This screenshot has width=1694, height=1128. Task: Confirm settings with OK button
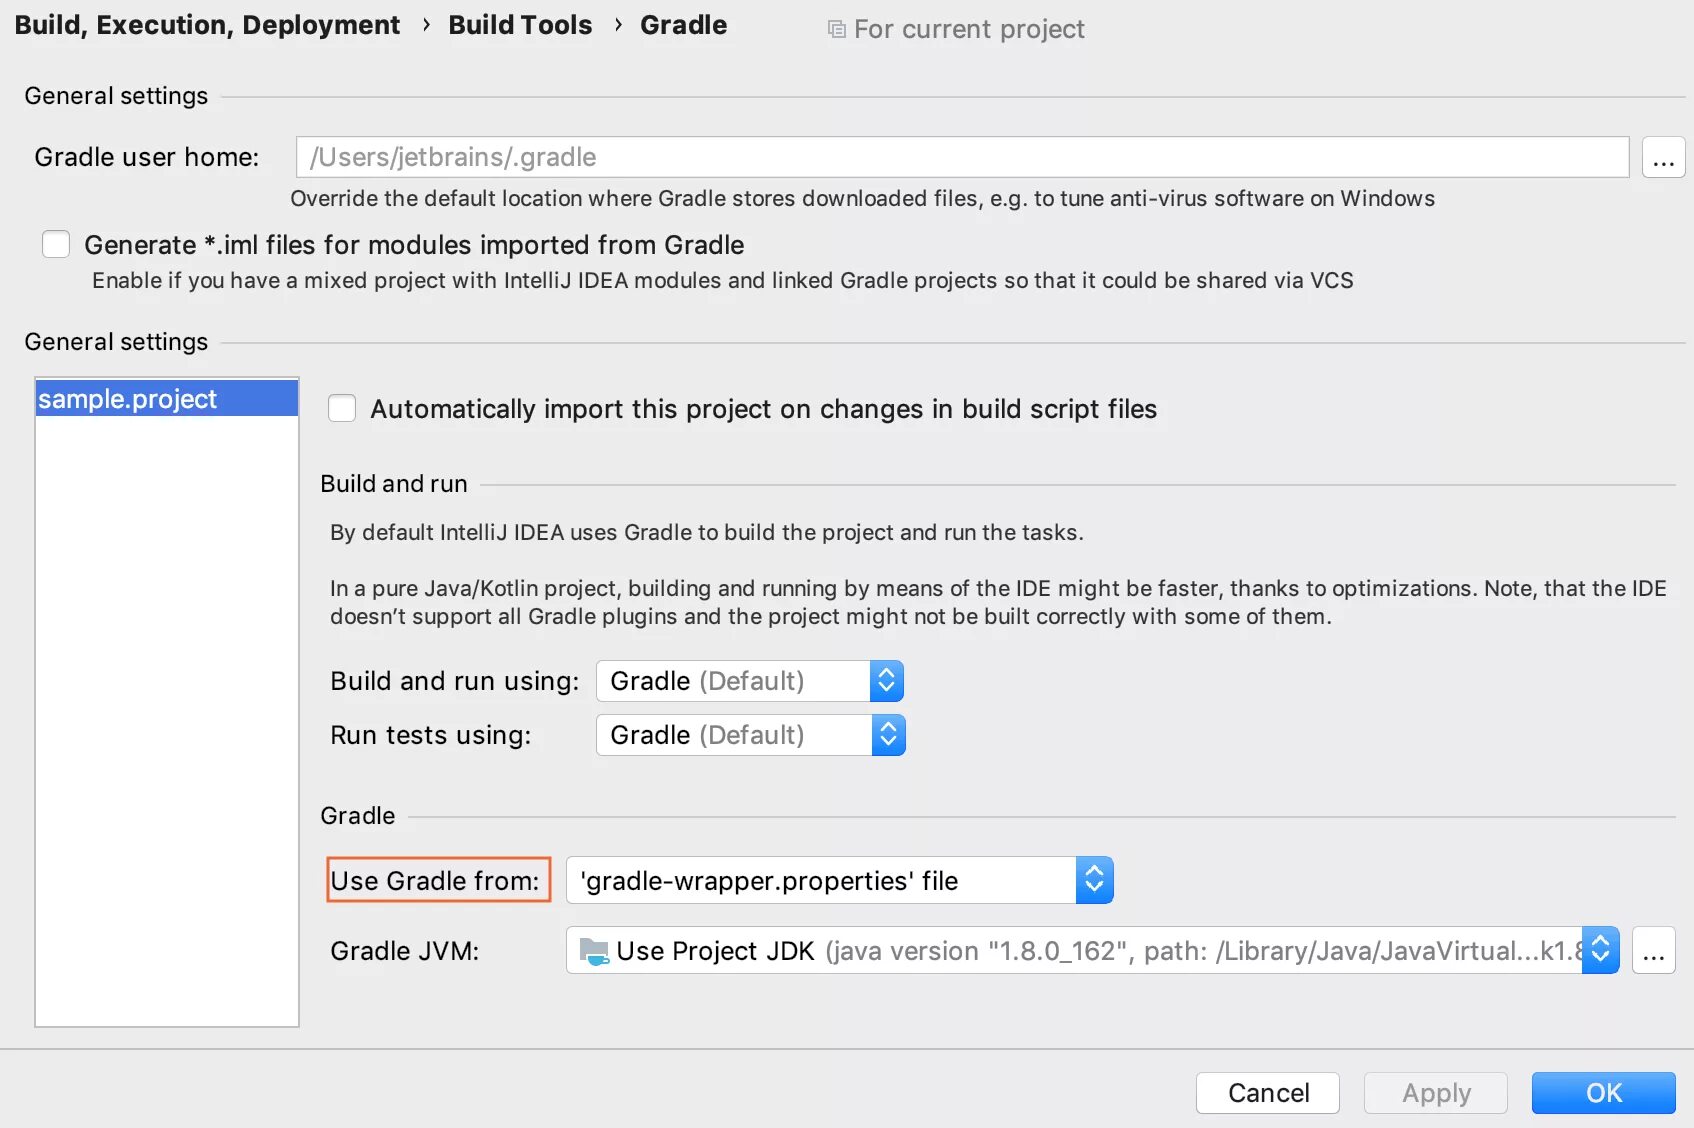click(1604, 1093)
